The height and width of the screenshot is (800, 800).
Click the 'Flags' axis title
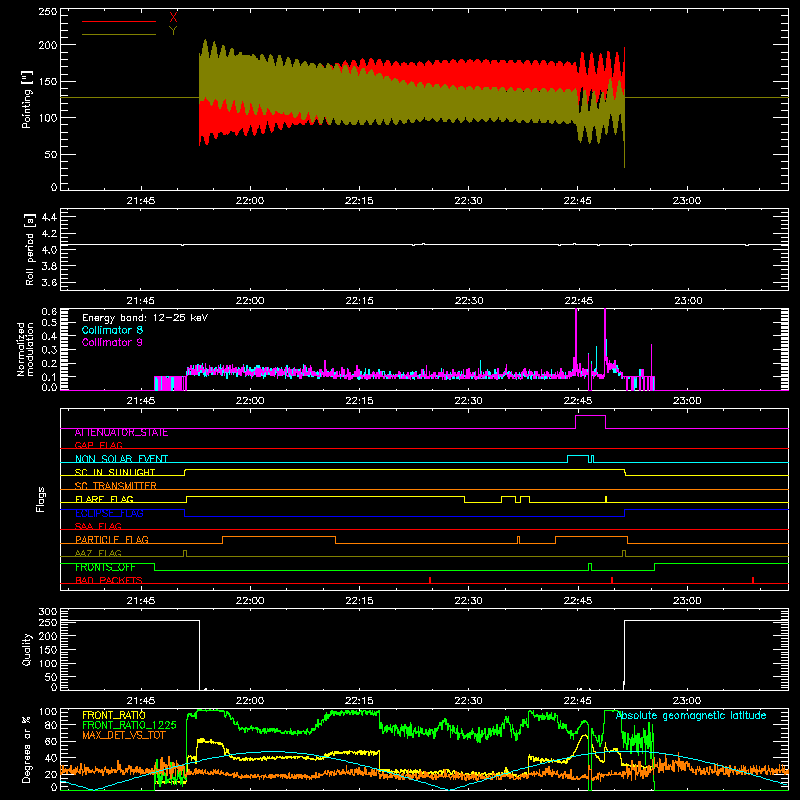(41, 499)
